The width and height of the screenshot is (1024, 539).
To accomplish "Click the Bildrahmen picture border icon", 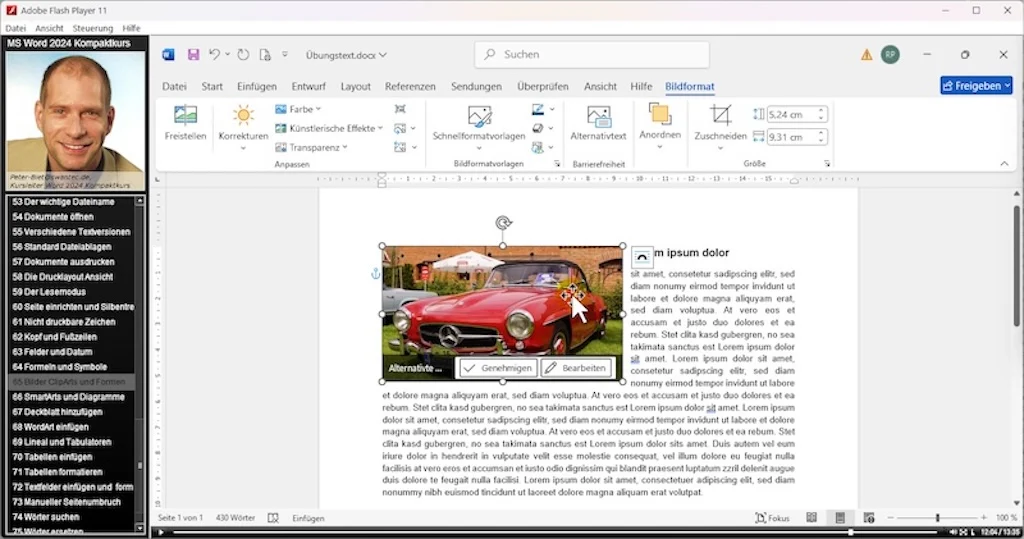I will coord(538,109).
